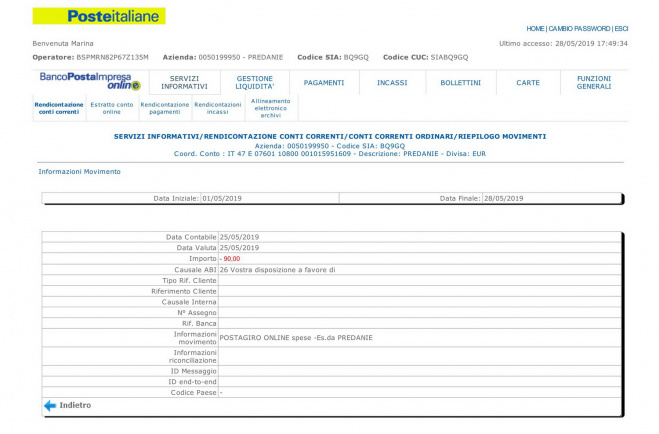Open Rendicontazione incassi tab
The width and height of the screenshot is (659, 434).
217,108
